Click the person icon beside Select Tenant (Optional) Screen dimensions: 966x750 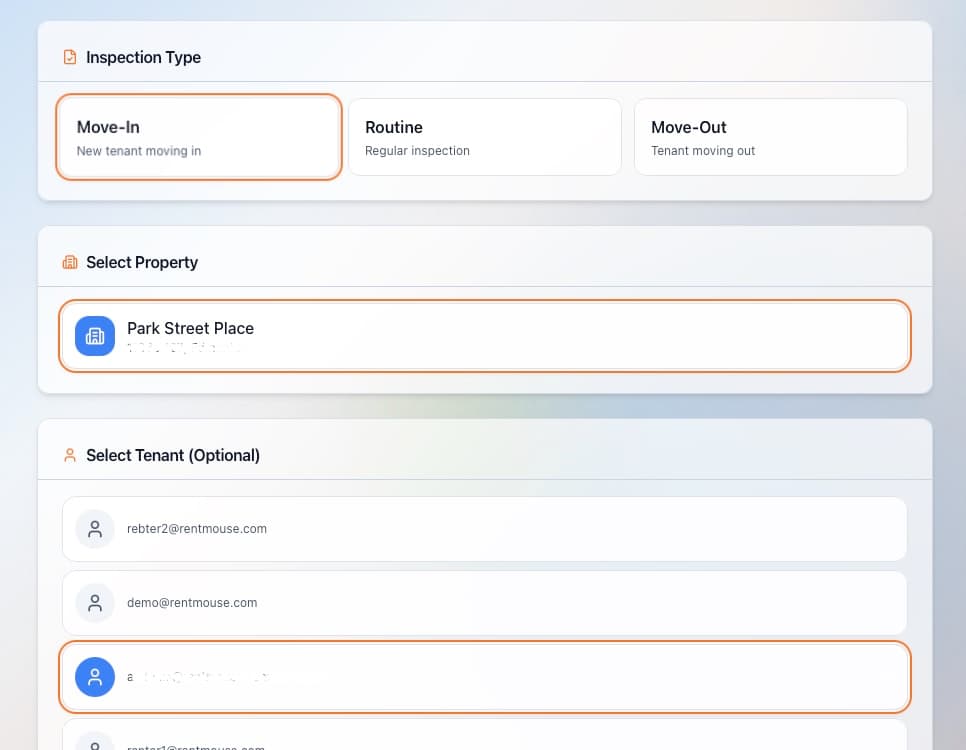[x=69, y=455]
